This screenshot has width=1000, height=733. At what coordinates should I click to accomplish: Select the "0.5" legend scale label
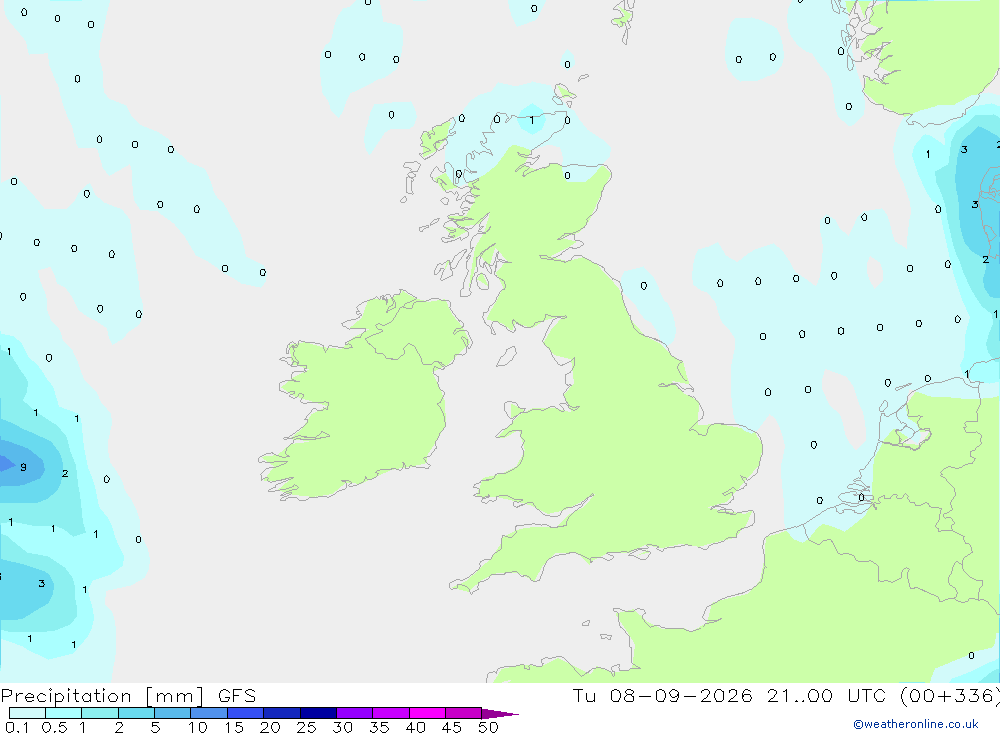pos(54,727)
